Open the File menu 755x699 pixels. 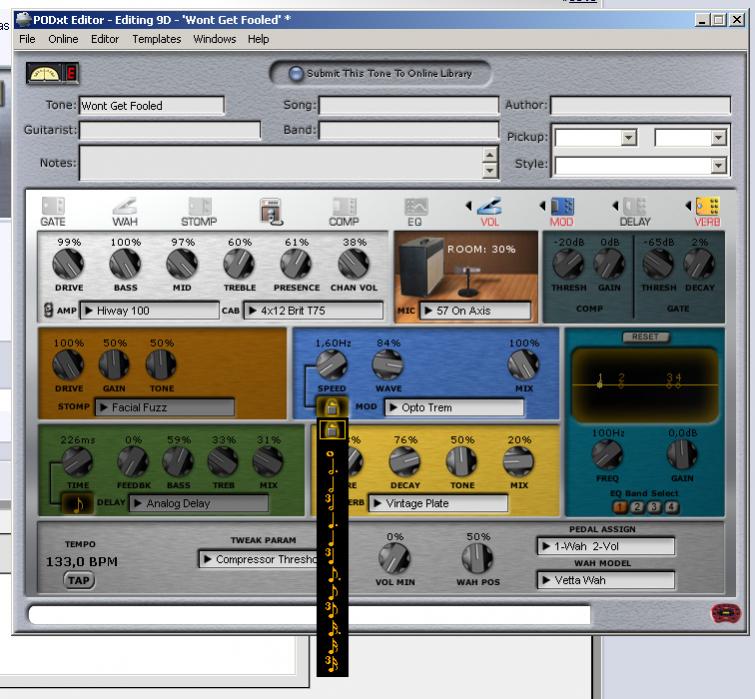pyautogui.click(x=27, y=39)
